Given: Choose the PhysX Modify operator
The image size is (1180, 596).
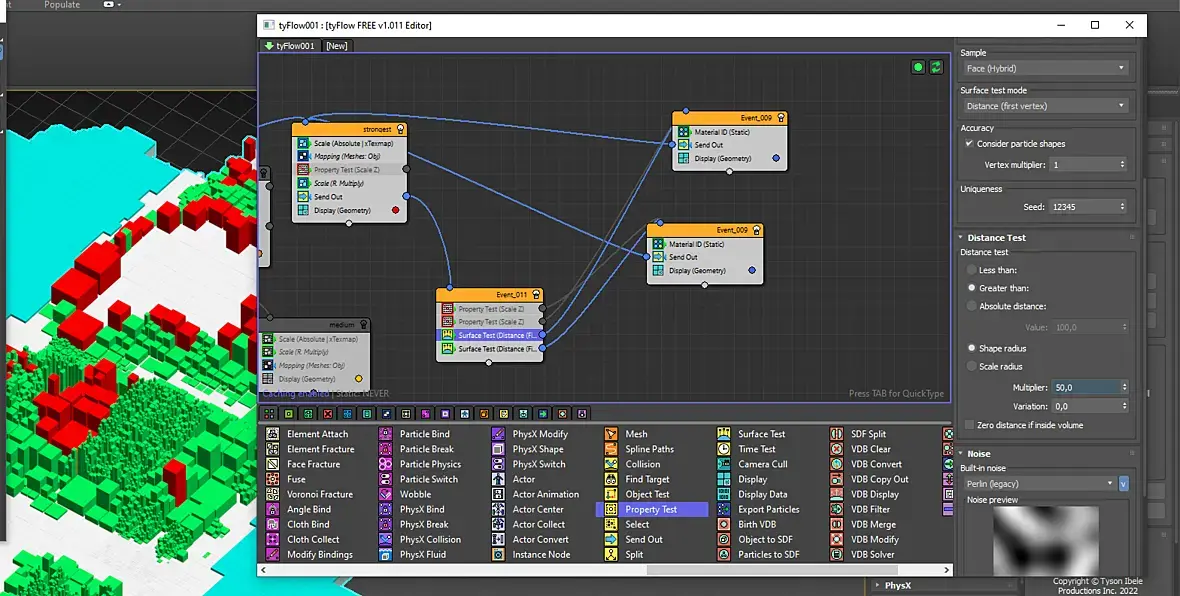Looking at the screenshot, I should (x=531, y=434).
